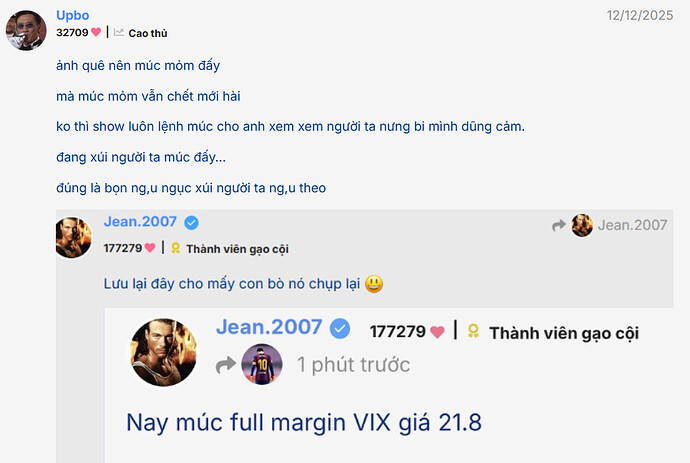Click the Messi number 10 avatar

[262, 364]
